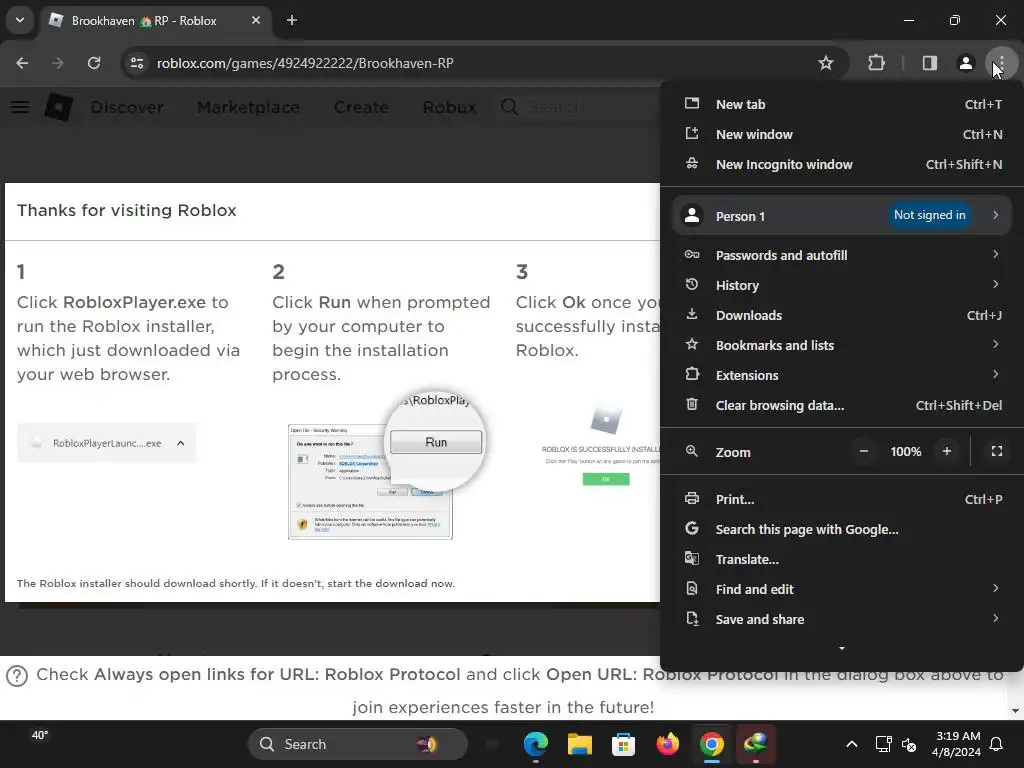
Task: Click the Roblox search field
Action: coord(580,107)
